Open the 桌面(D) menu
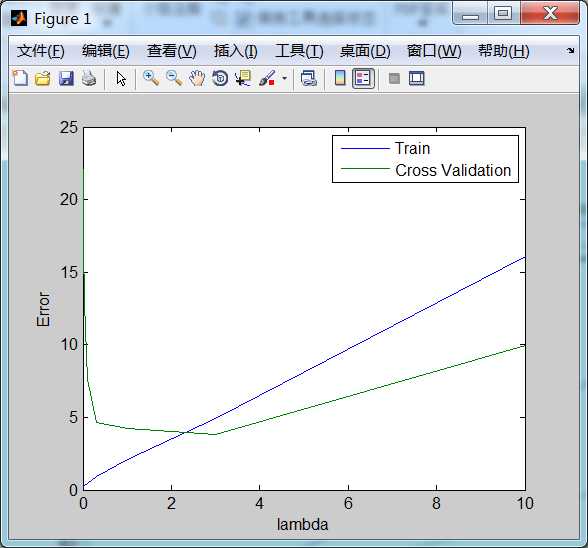The width and height of the screenshot is (588, 548). point(365,51)
